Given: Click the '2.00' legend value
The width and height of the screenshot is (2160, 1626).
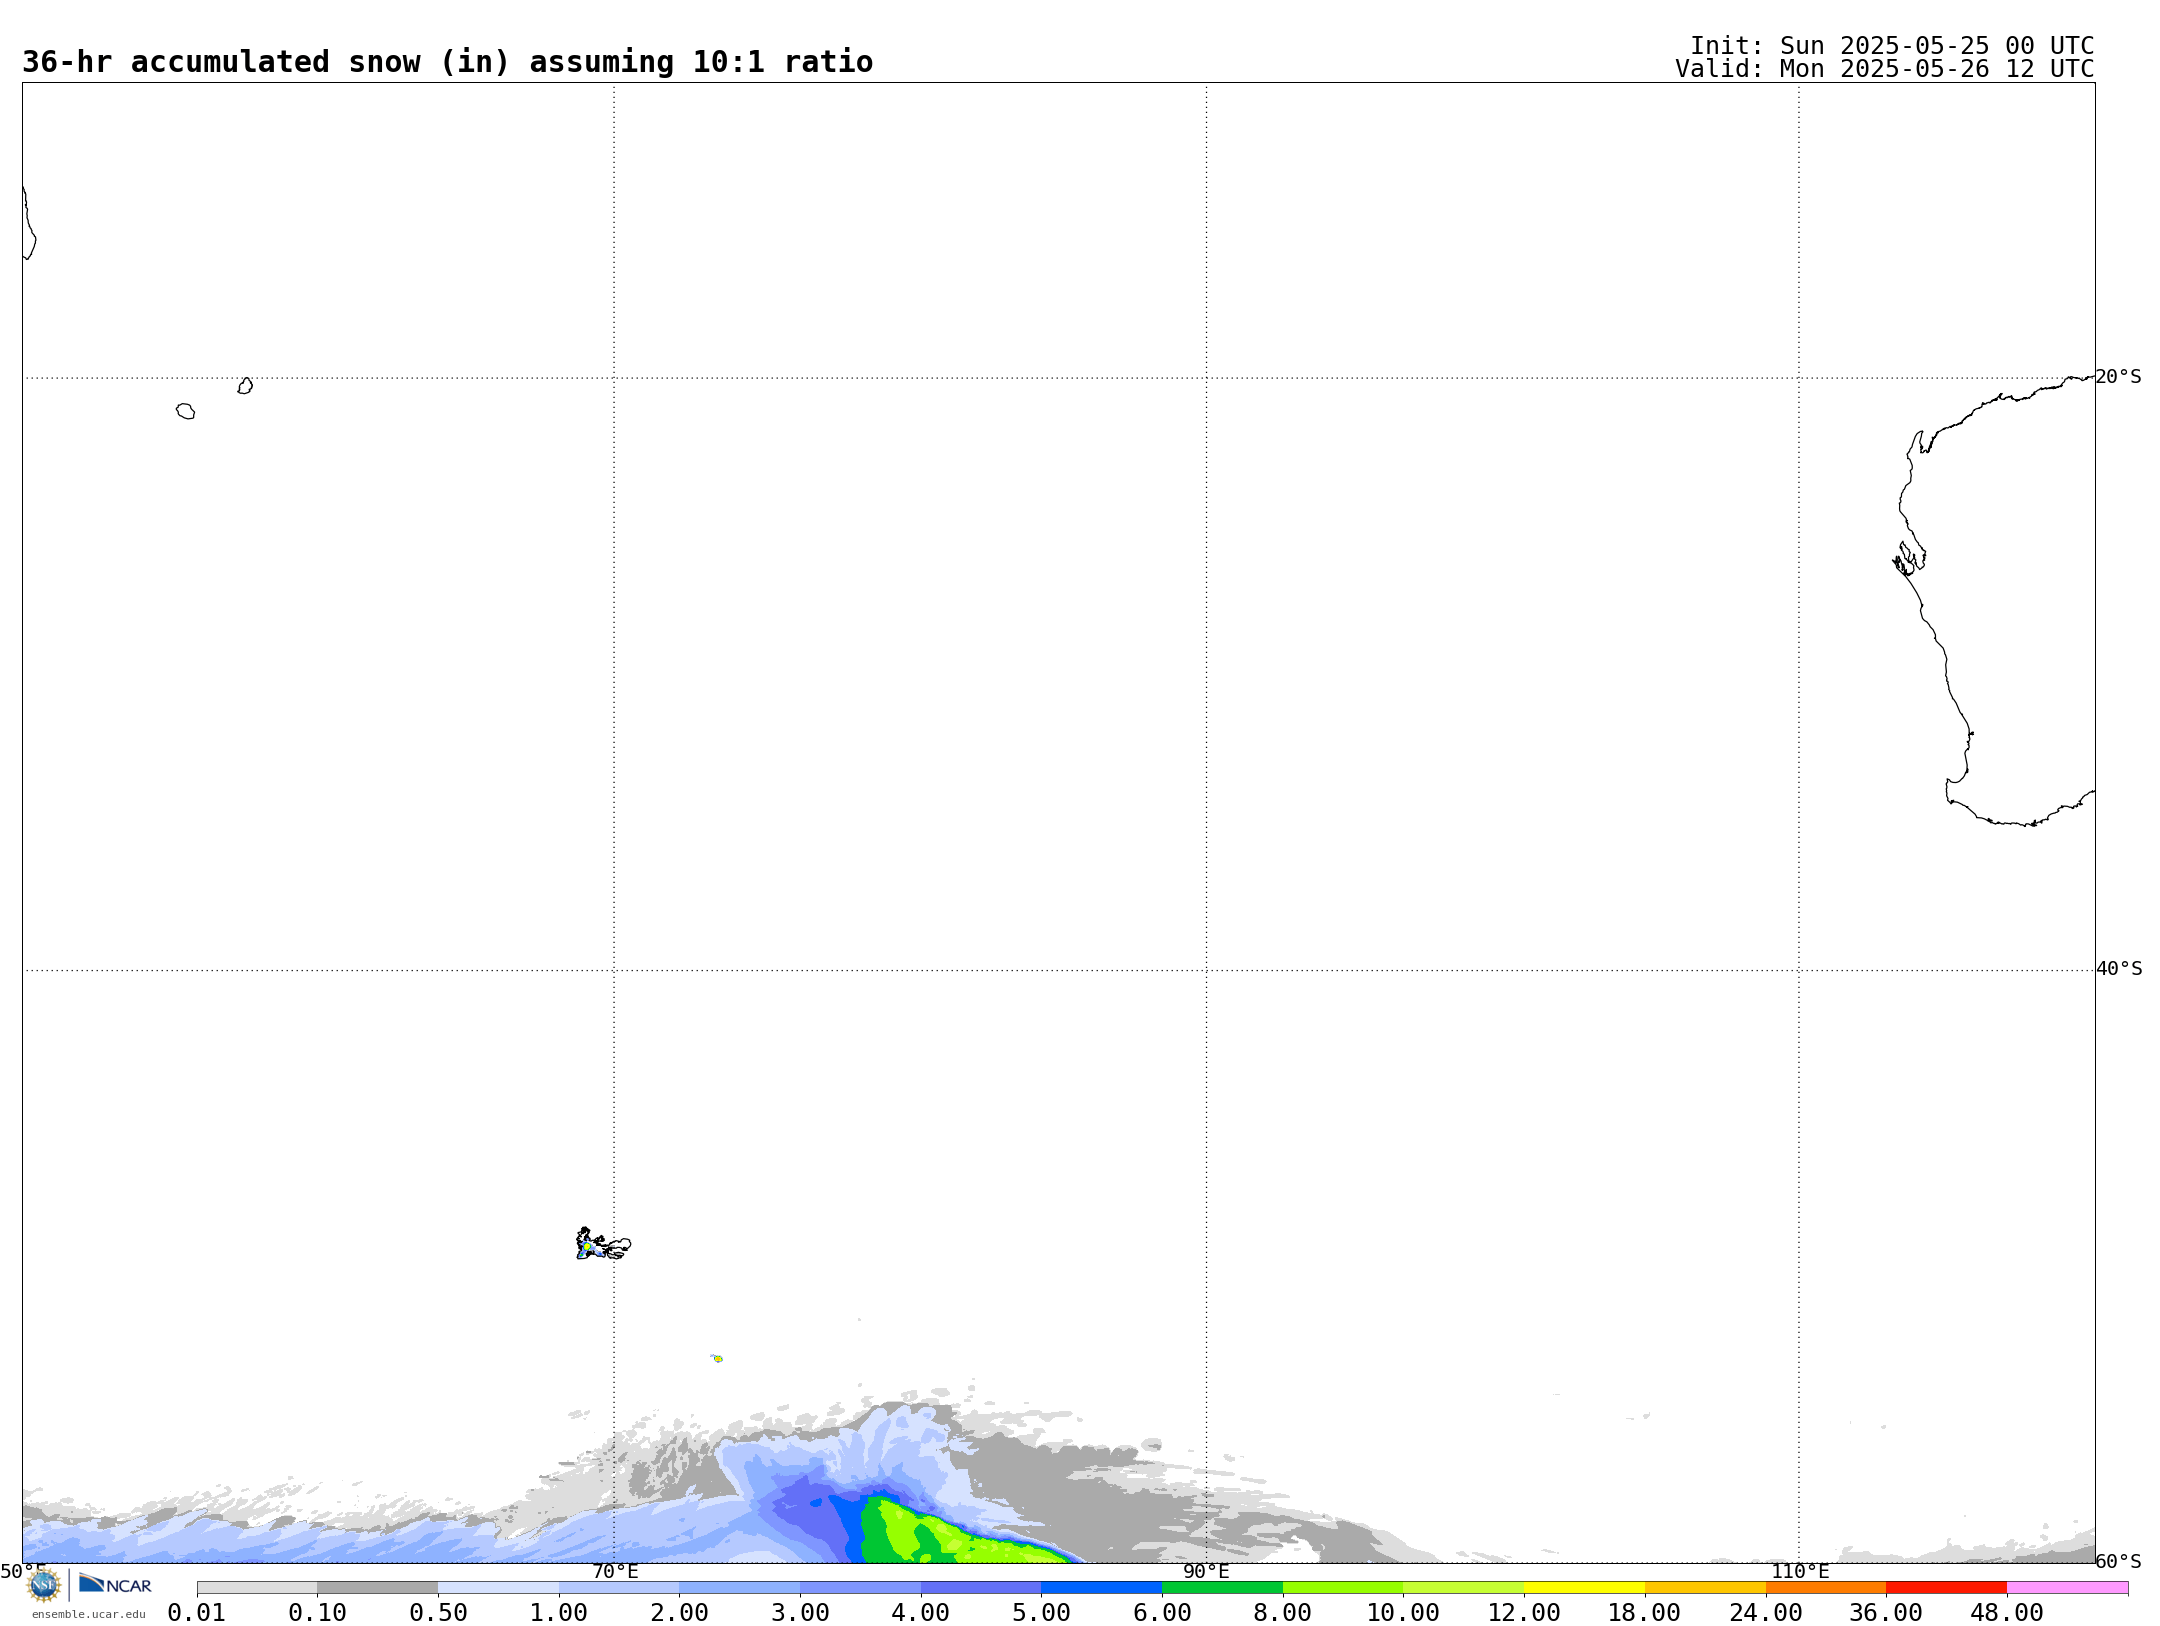Looking at the screenshot, I should point(679,1613).
